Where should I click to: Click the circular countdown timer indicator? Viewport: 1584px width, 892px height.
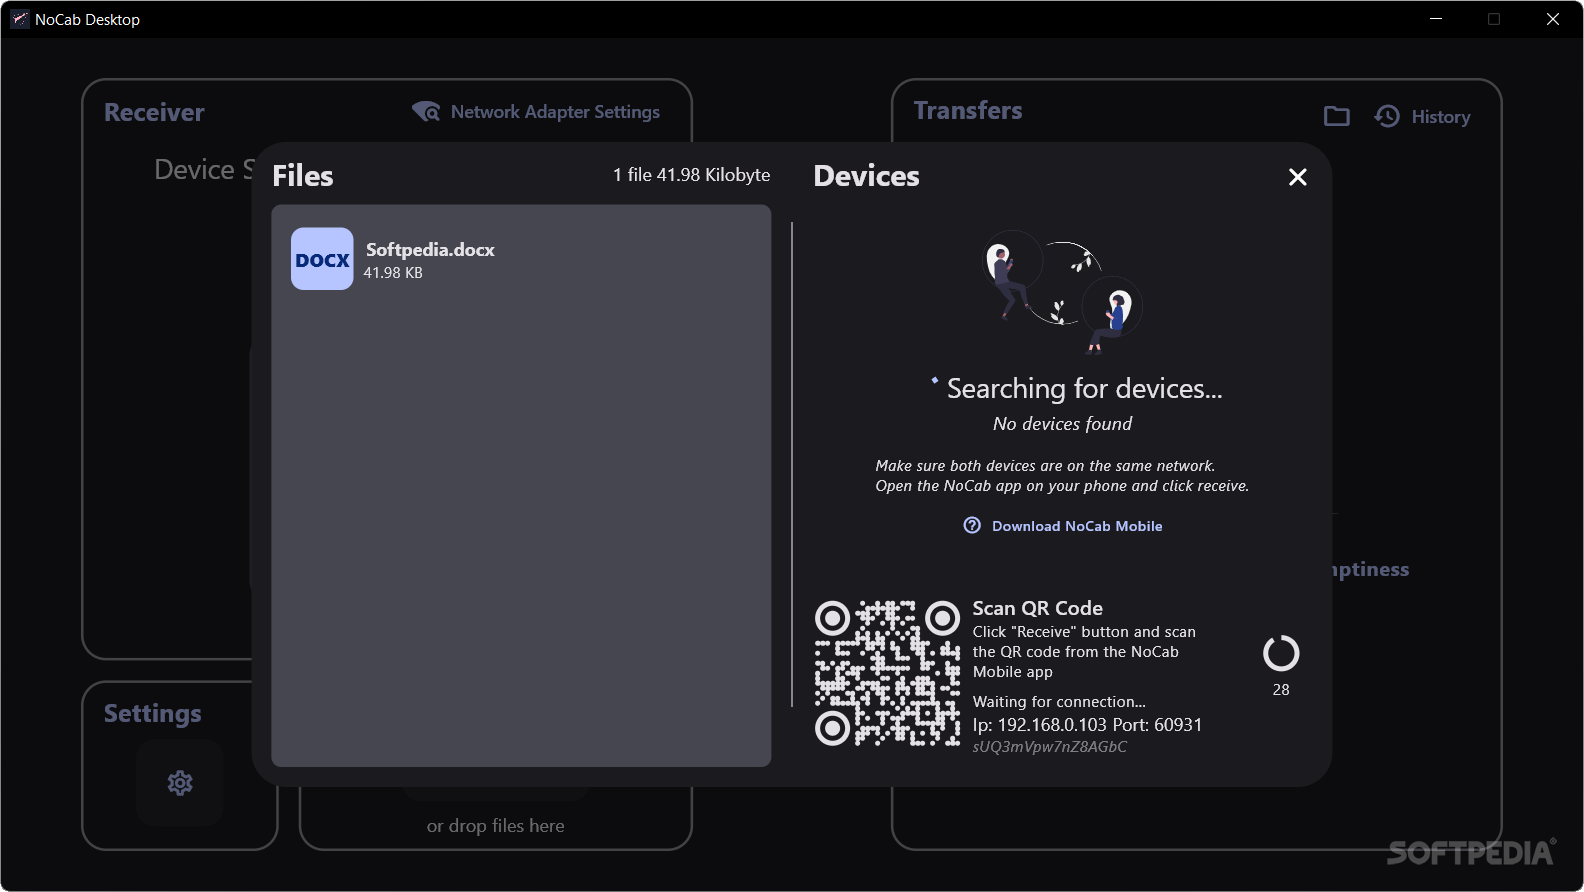pyautogui.click(x=1281, y=653)
